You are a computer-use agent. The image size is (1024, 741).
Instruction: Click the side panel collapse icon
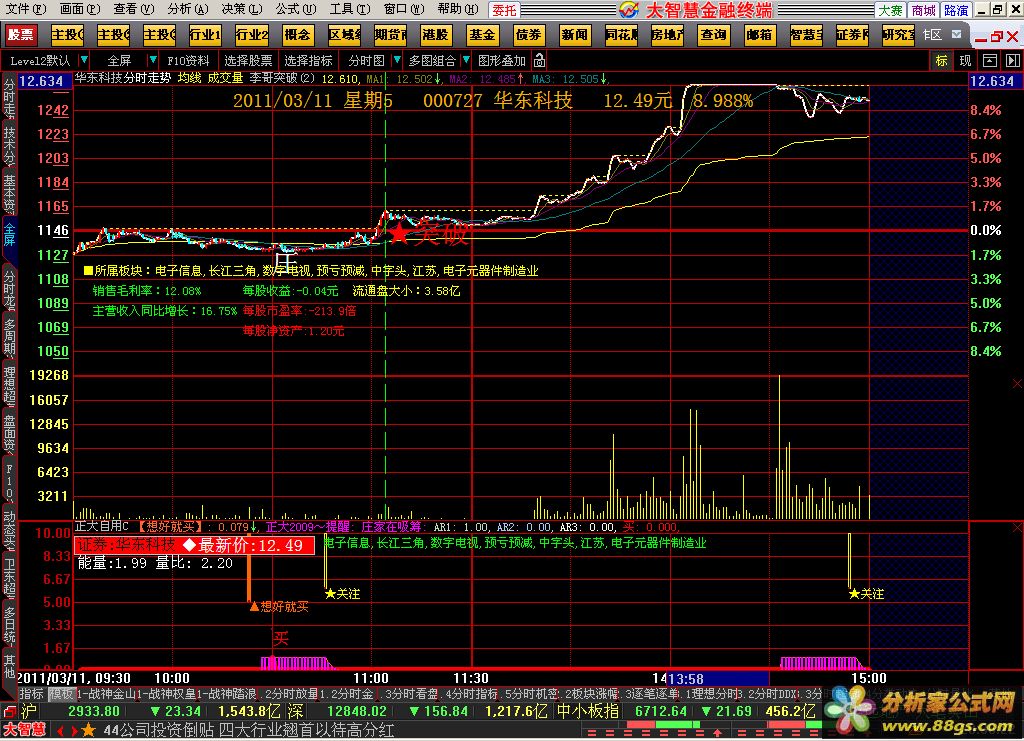coord(1012,61)
